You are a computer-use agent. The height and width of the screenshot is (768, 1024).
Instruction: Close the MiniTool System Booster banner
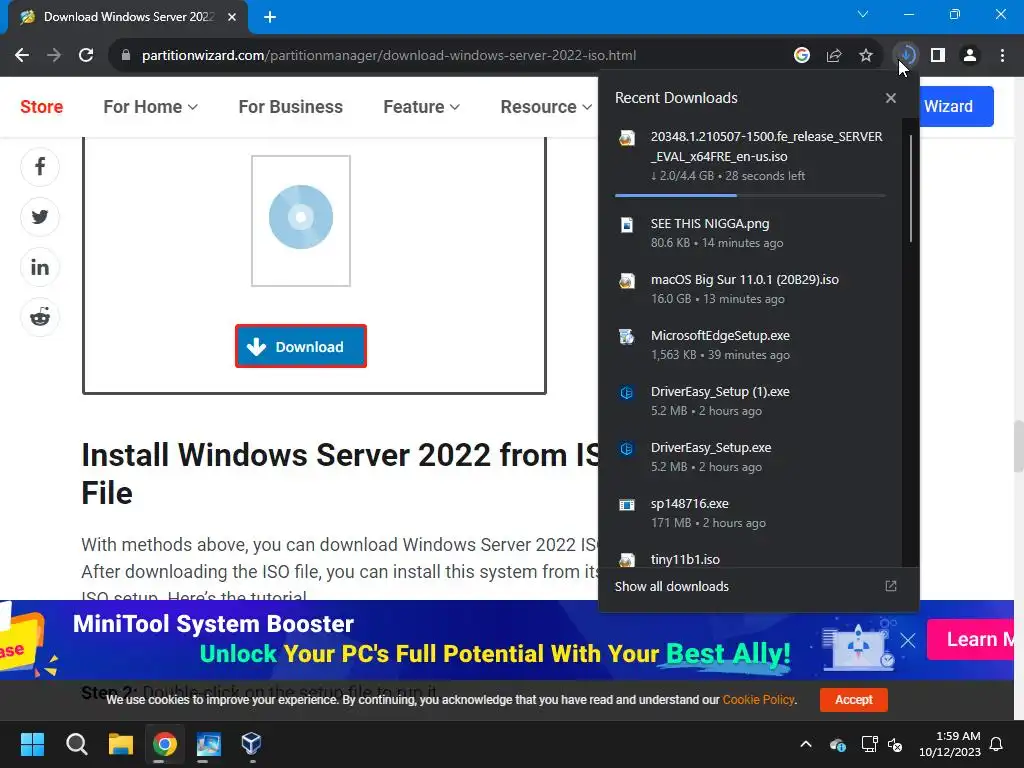(908, 640)
